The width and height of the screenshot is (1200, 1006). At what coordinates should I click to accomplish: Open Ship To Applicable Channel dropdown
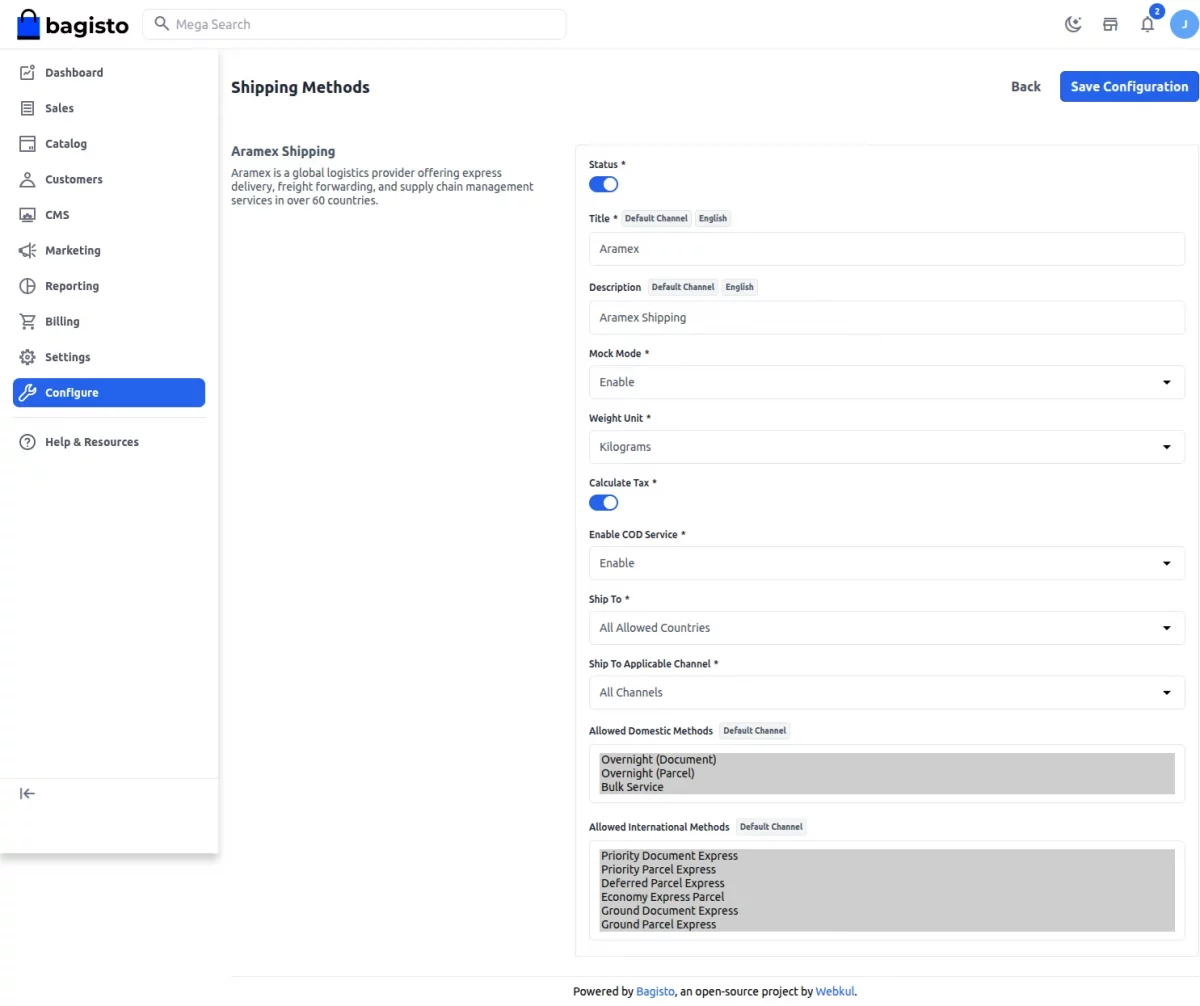point(887,692)
